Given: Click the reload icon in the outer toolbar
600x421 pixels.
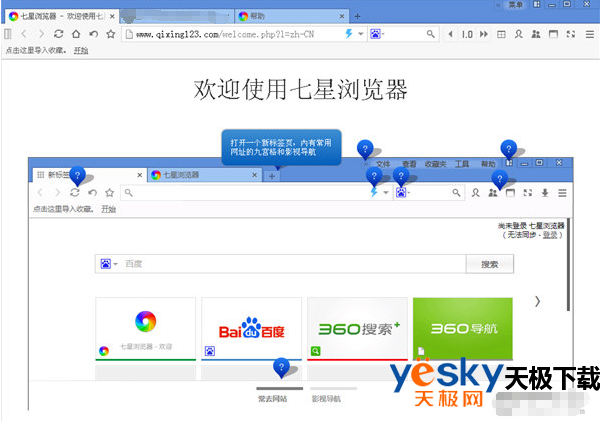Looking at the screenshot, I should 58,34.
